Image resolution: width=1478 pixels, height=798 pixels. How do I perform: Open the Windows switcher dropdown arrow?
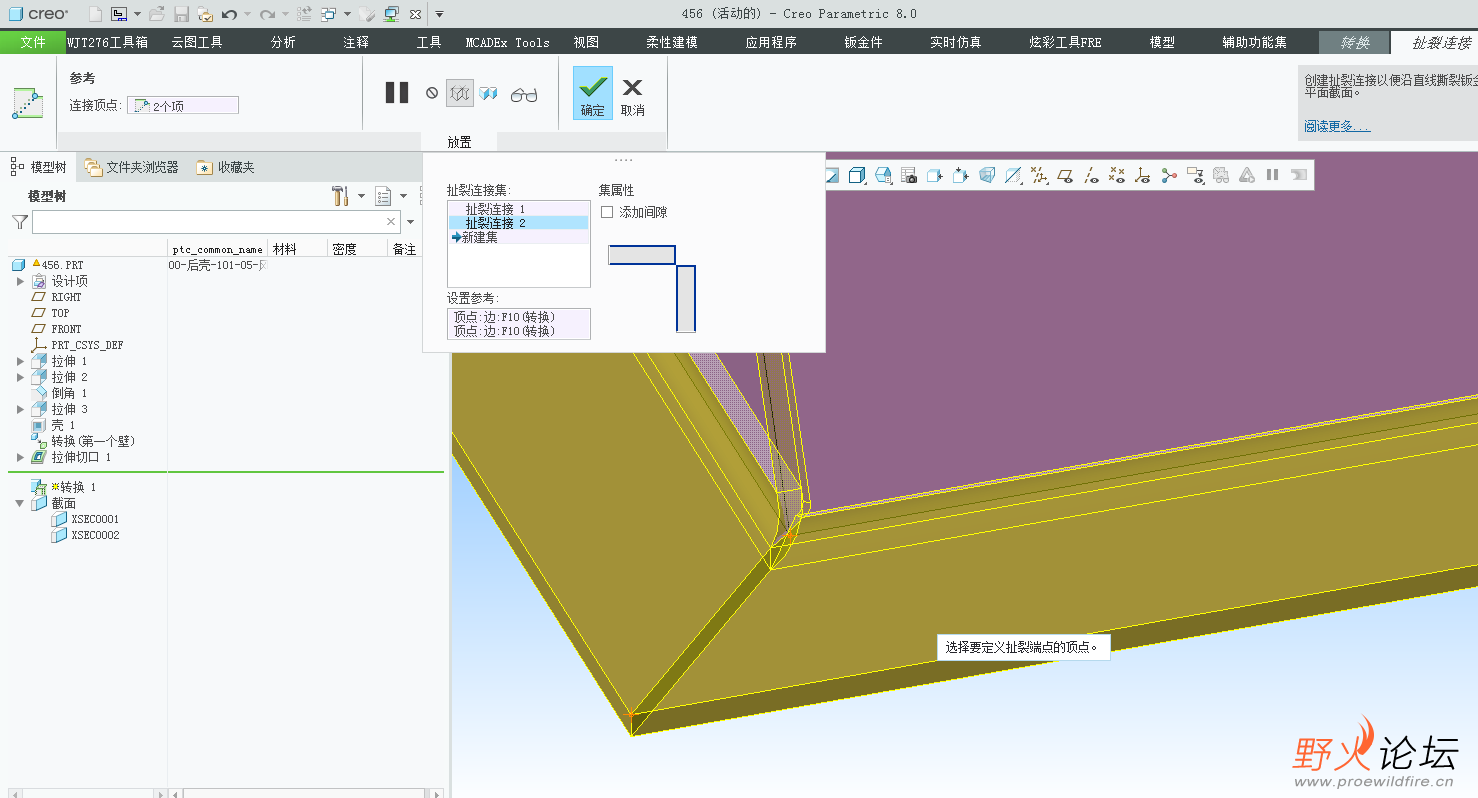(x=347, y=14)
